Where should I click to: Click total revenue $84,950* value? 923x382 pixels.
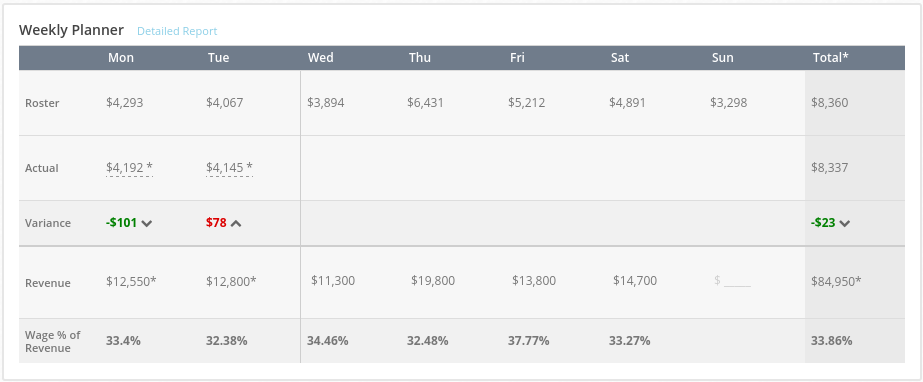click(836, 281)
